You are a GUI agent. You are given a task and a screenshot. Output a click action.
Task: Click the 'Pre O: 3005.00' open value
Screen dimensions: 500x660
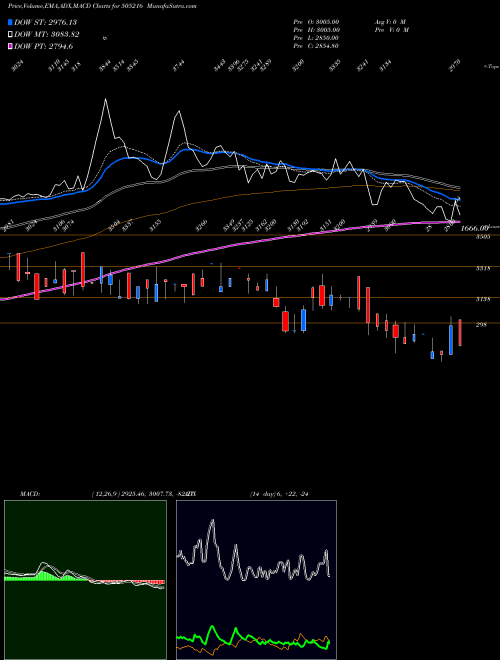click(x=316, y=21)
